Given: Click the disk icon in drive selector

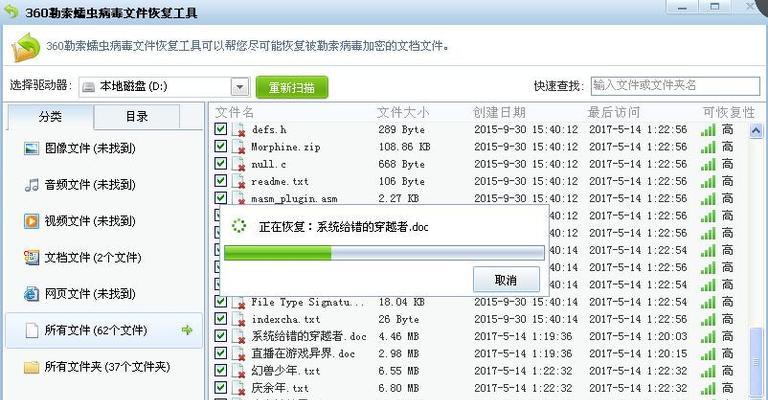Looking at the screenshot, I should pyautogui.click(x=88, y=87).
